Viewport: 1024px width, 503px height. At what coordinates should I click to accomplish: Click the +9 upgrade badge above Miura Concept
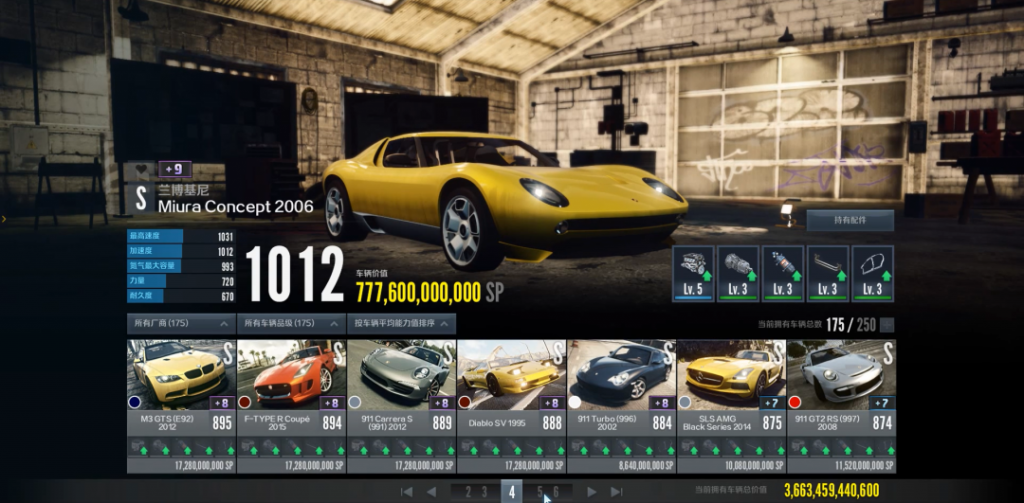[x=174, y=169]
